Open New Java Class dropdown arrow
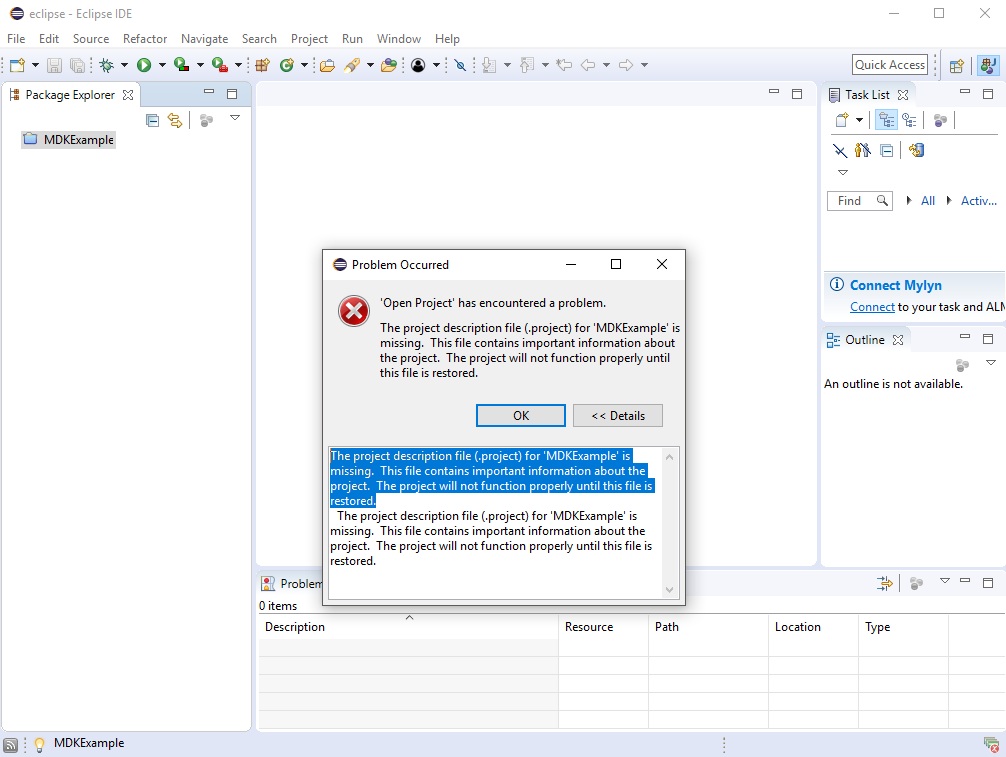Viewport: 1006px width, 757px height. (x=305, y=65)
